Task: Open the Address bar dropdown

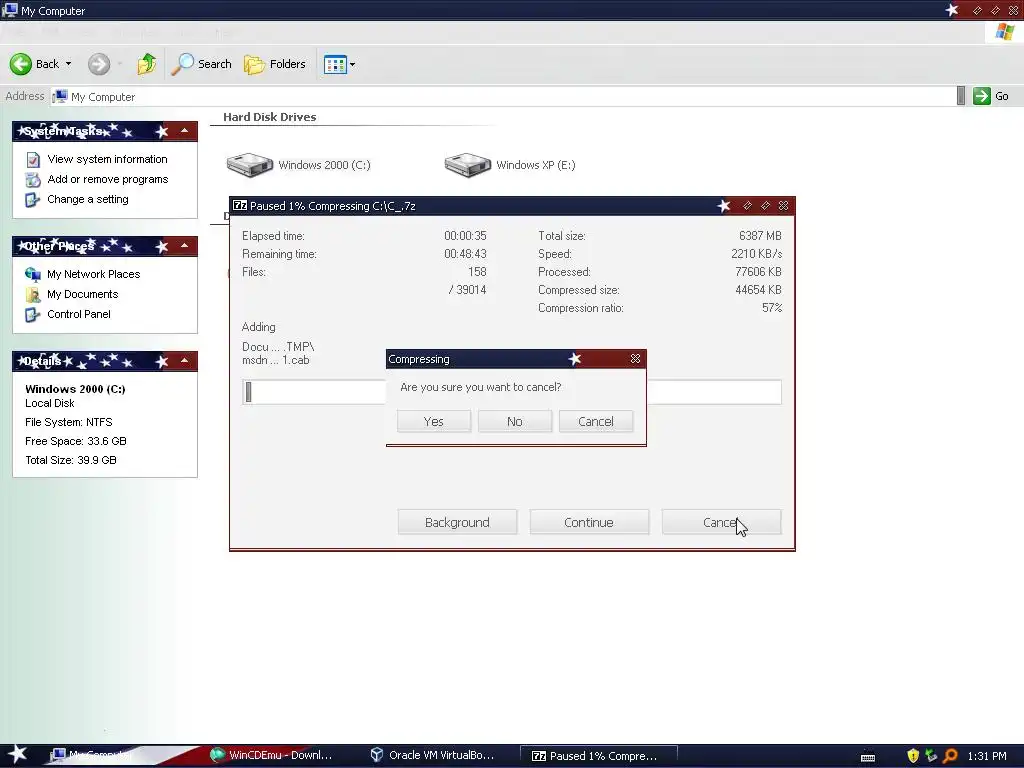Action: pyautogui.click(x=961, y=95)
